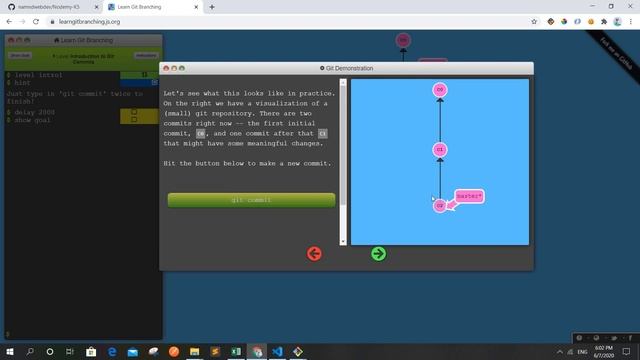Open Microsoft Store from the taskbar
Image resolution: width=640 pixels, height=360 pixels.
click(91, 351)
